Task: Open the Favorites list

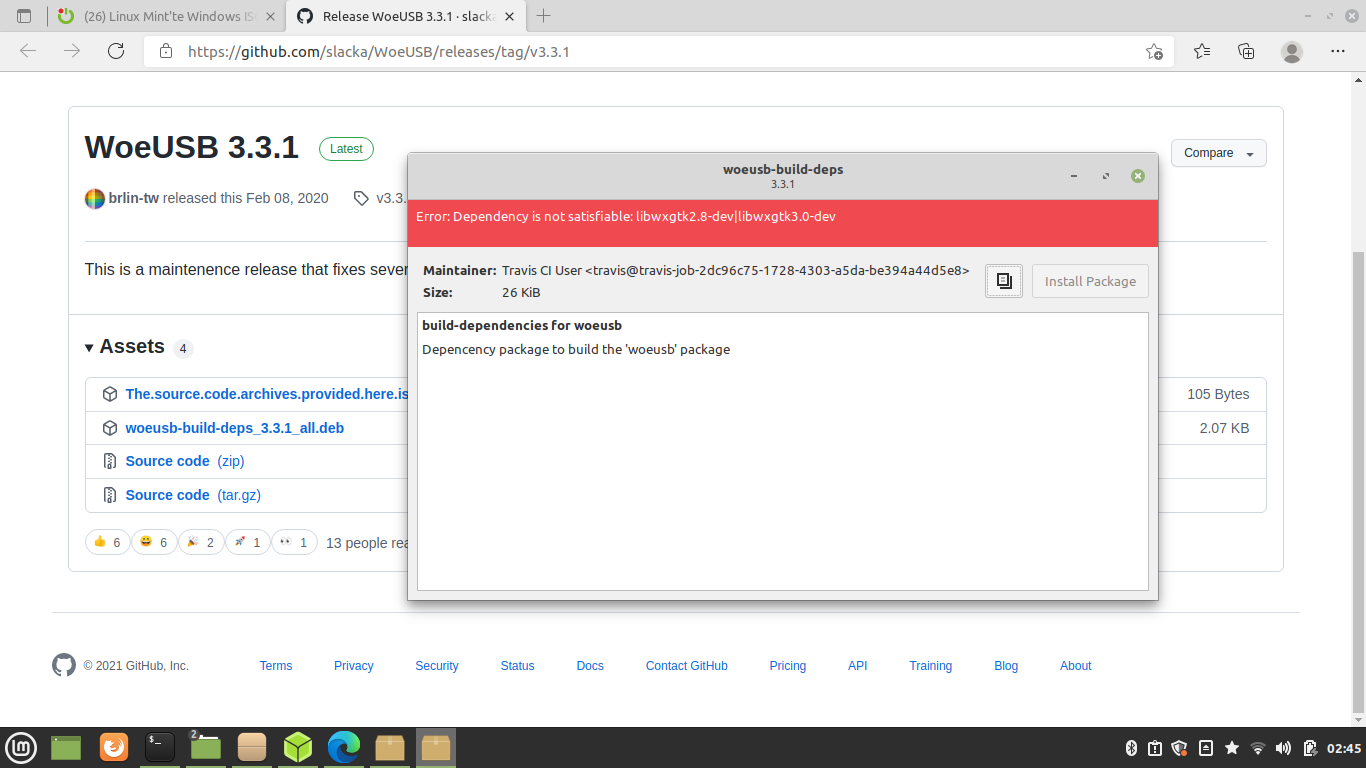Action: [x=1202, y=51]
